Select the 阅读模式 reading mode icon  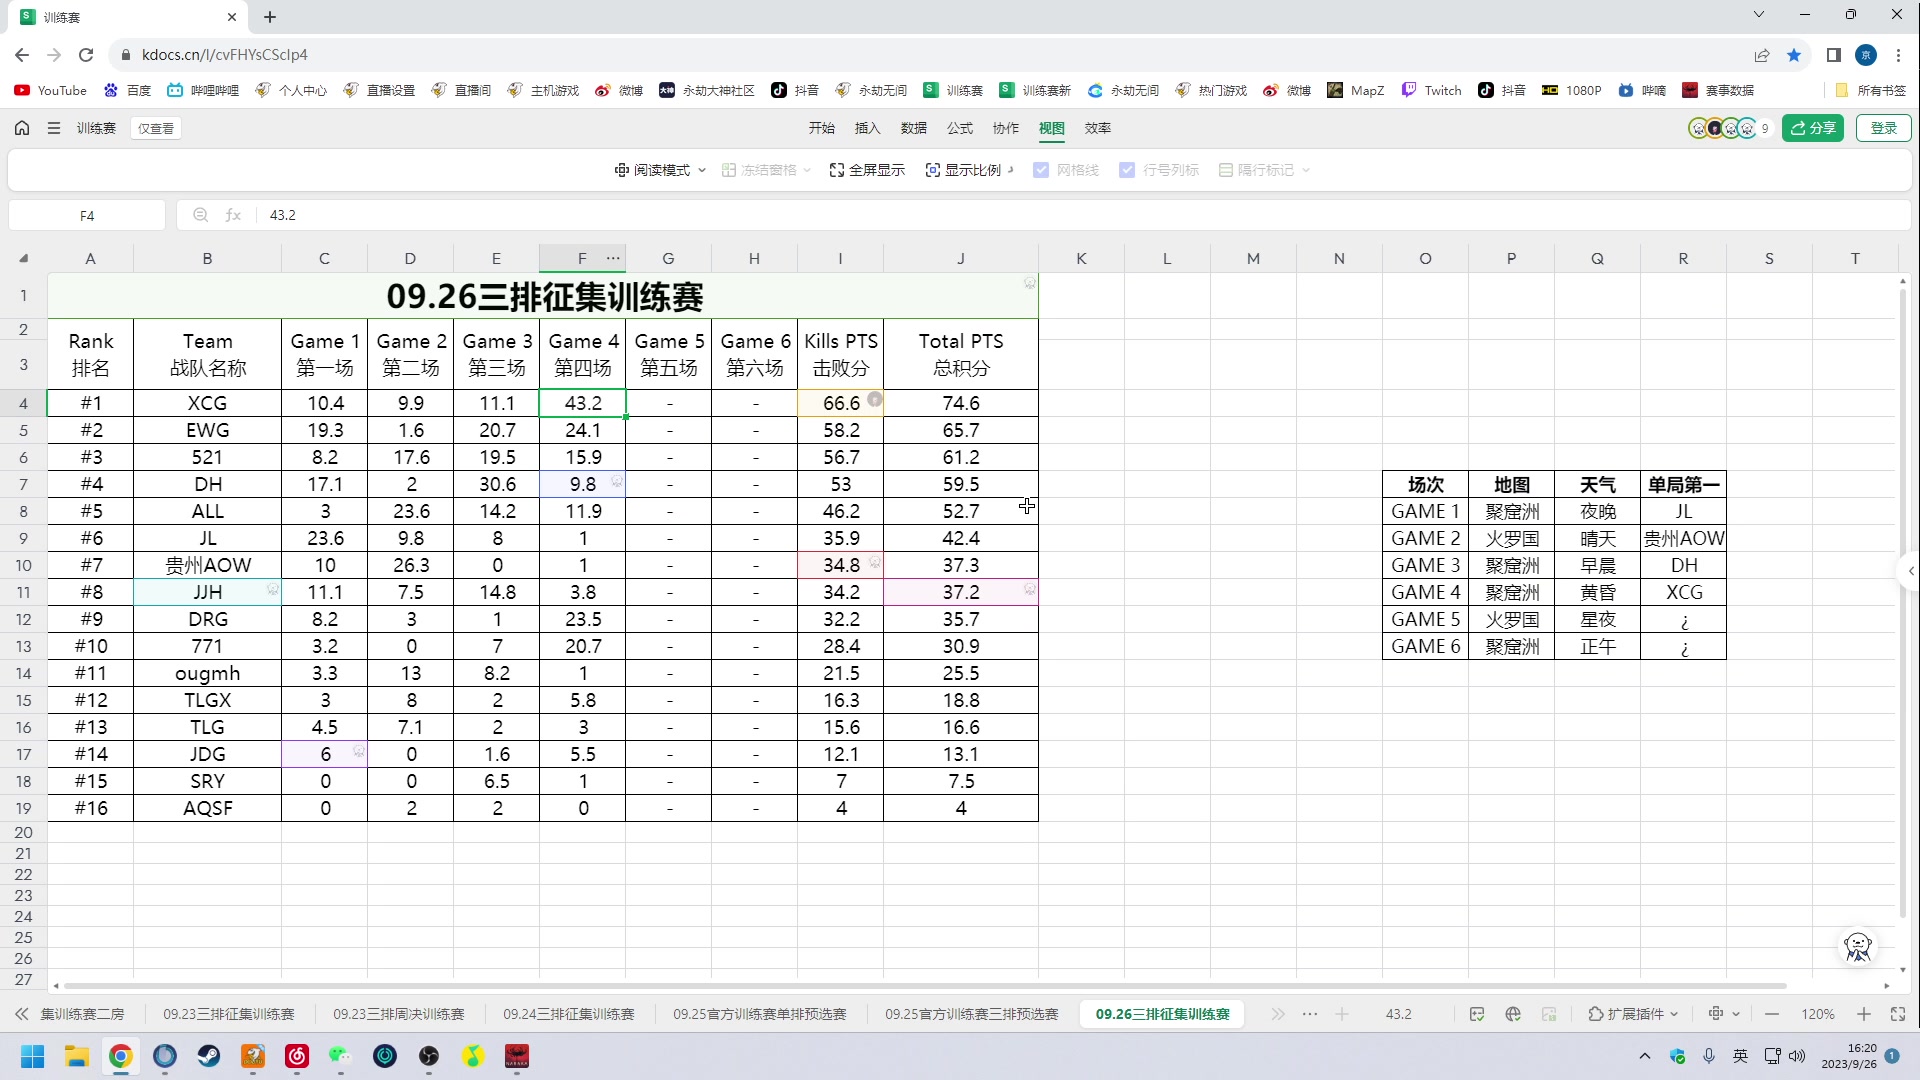tap(622, 170)
